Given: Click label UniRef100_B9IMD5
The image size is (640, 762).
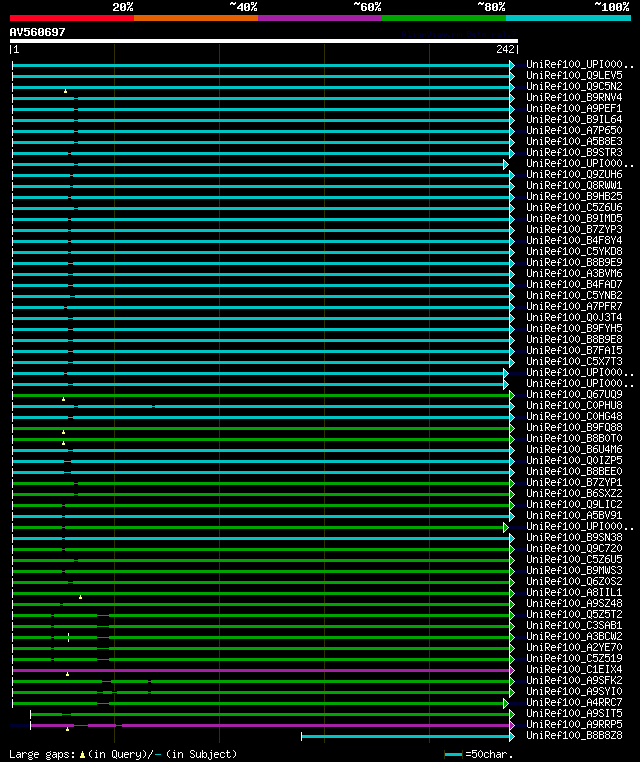Looking at the screenshot, I should pyautogui.click(x=574, y=219).
